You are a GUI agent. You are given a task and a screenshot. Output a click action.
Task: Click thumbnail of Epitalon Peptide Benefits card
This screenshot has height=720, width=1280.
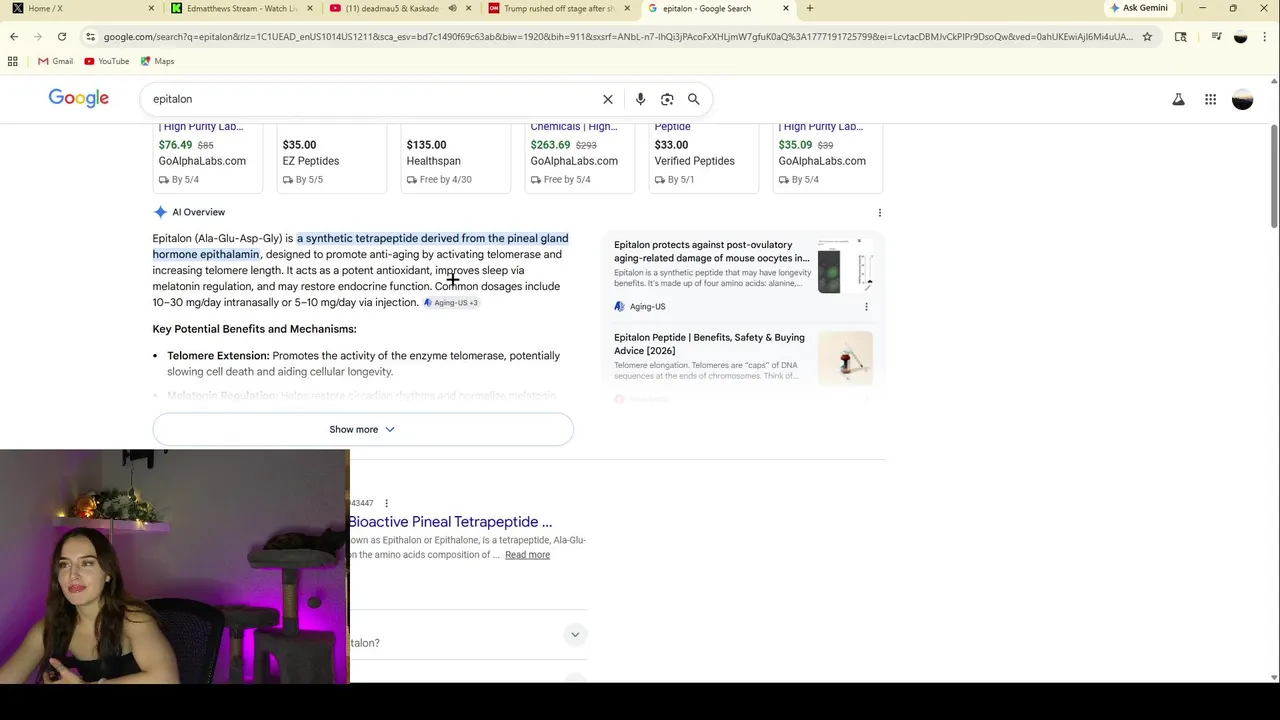coord(845,357)
